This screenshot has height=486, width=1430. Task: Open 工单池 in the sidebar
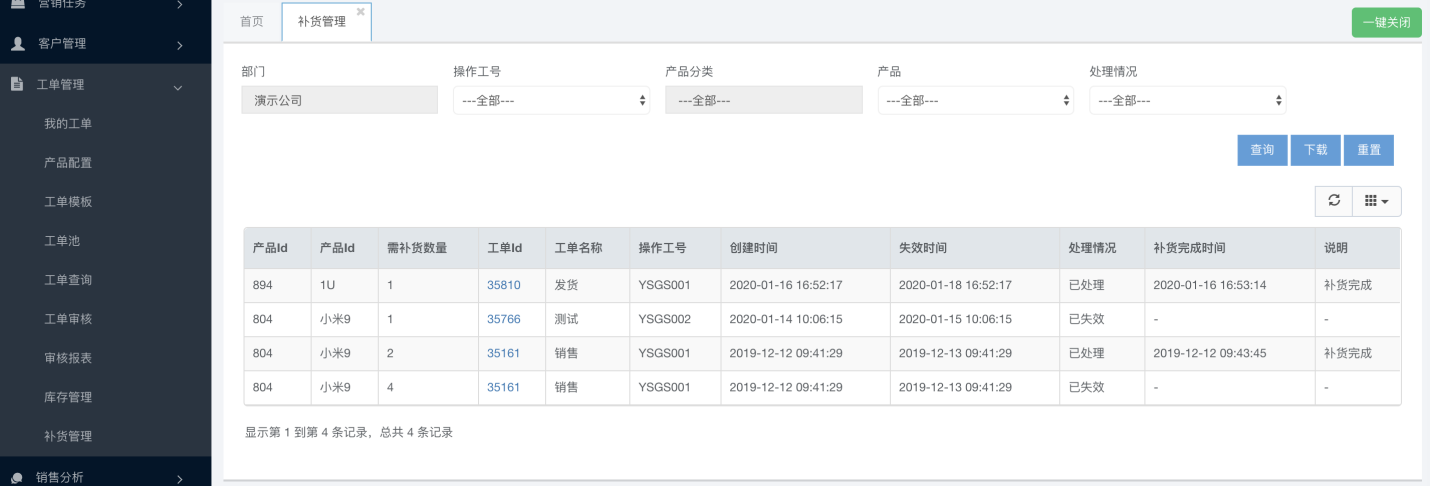(61, 241)
